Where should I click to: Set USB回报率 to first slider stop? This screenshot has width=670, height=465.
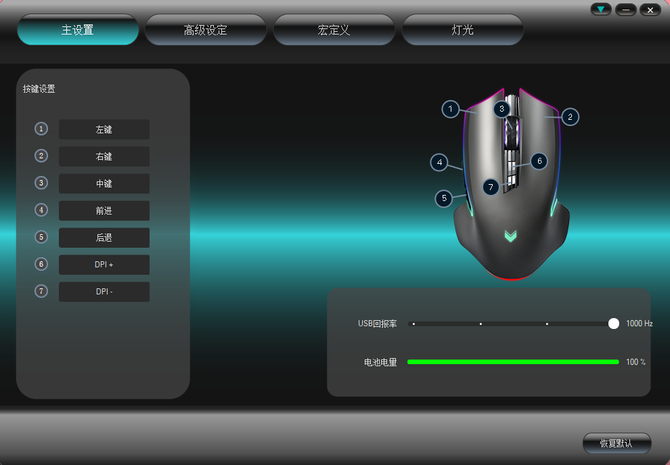(414, 324)
